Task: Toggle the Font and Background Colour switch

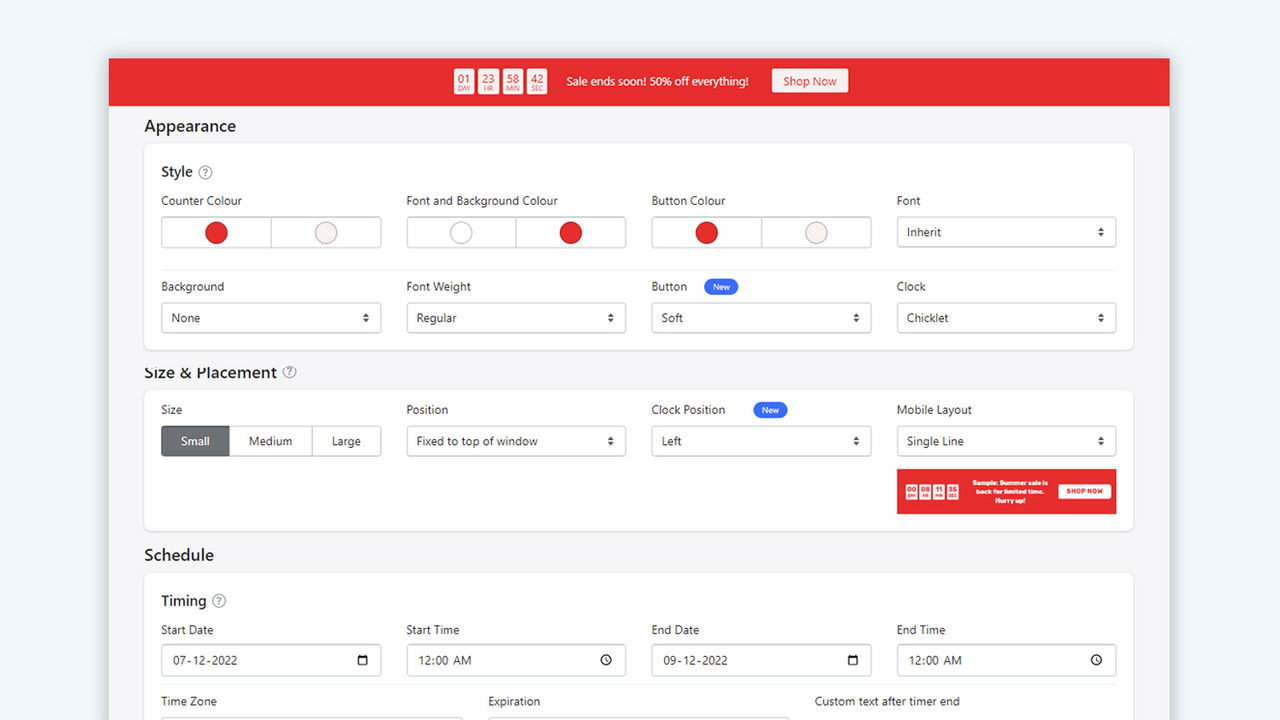Action: coord(516,232)
